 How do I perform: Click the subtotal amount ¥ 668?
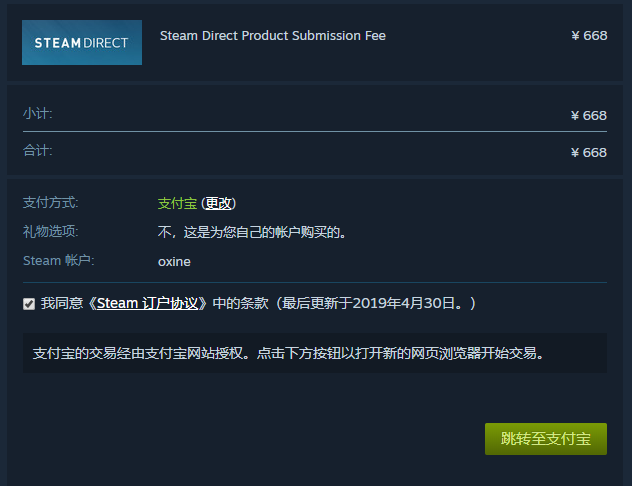588,115
